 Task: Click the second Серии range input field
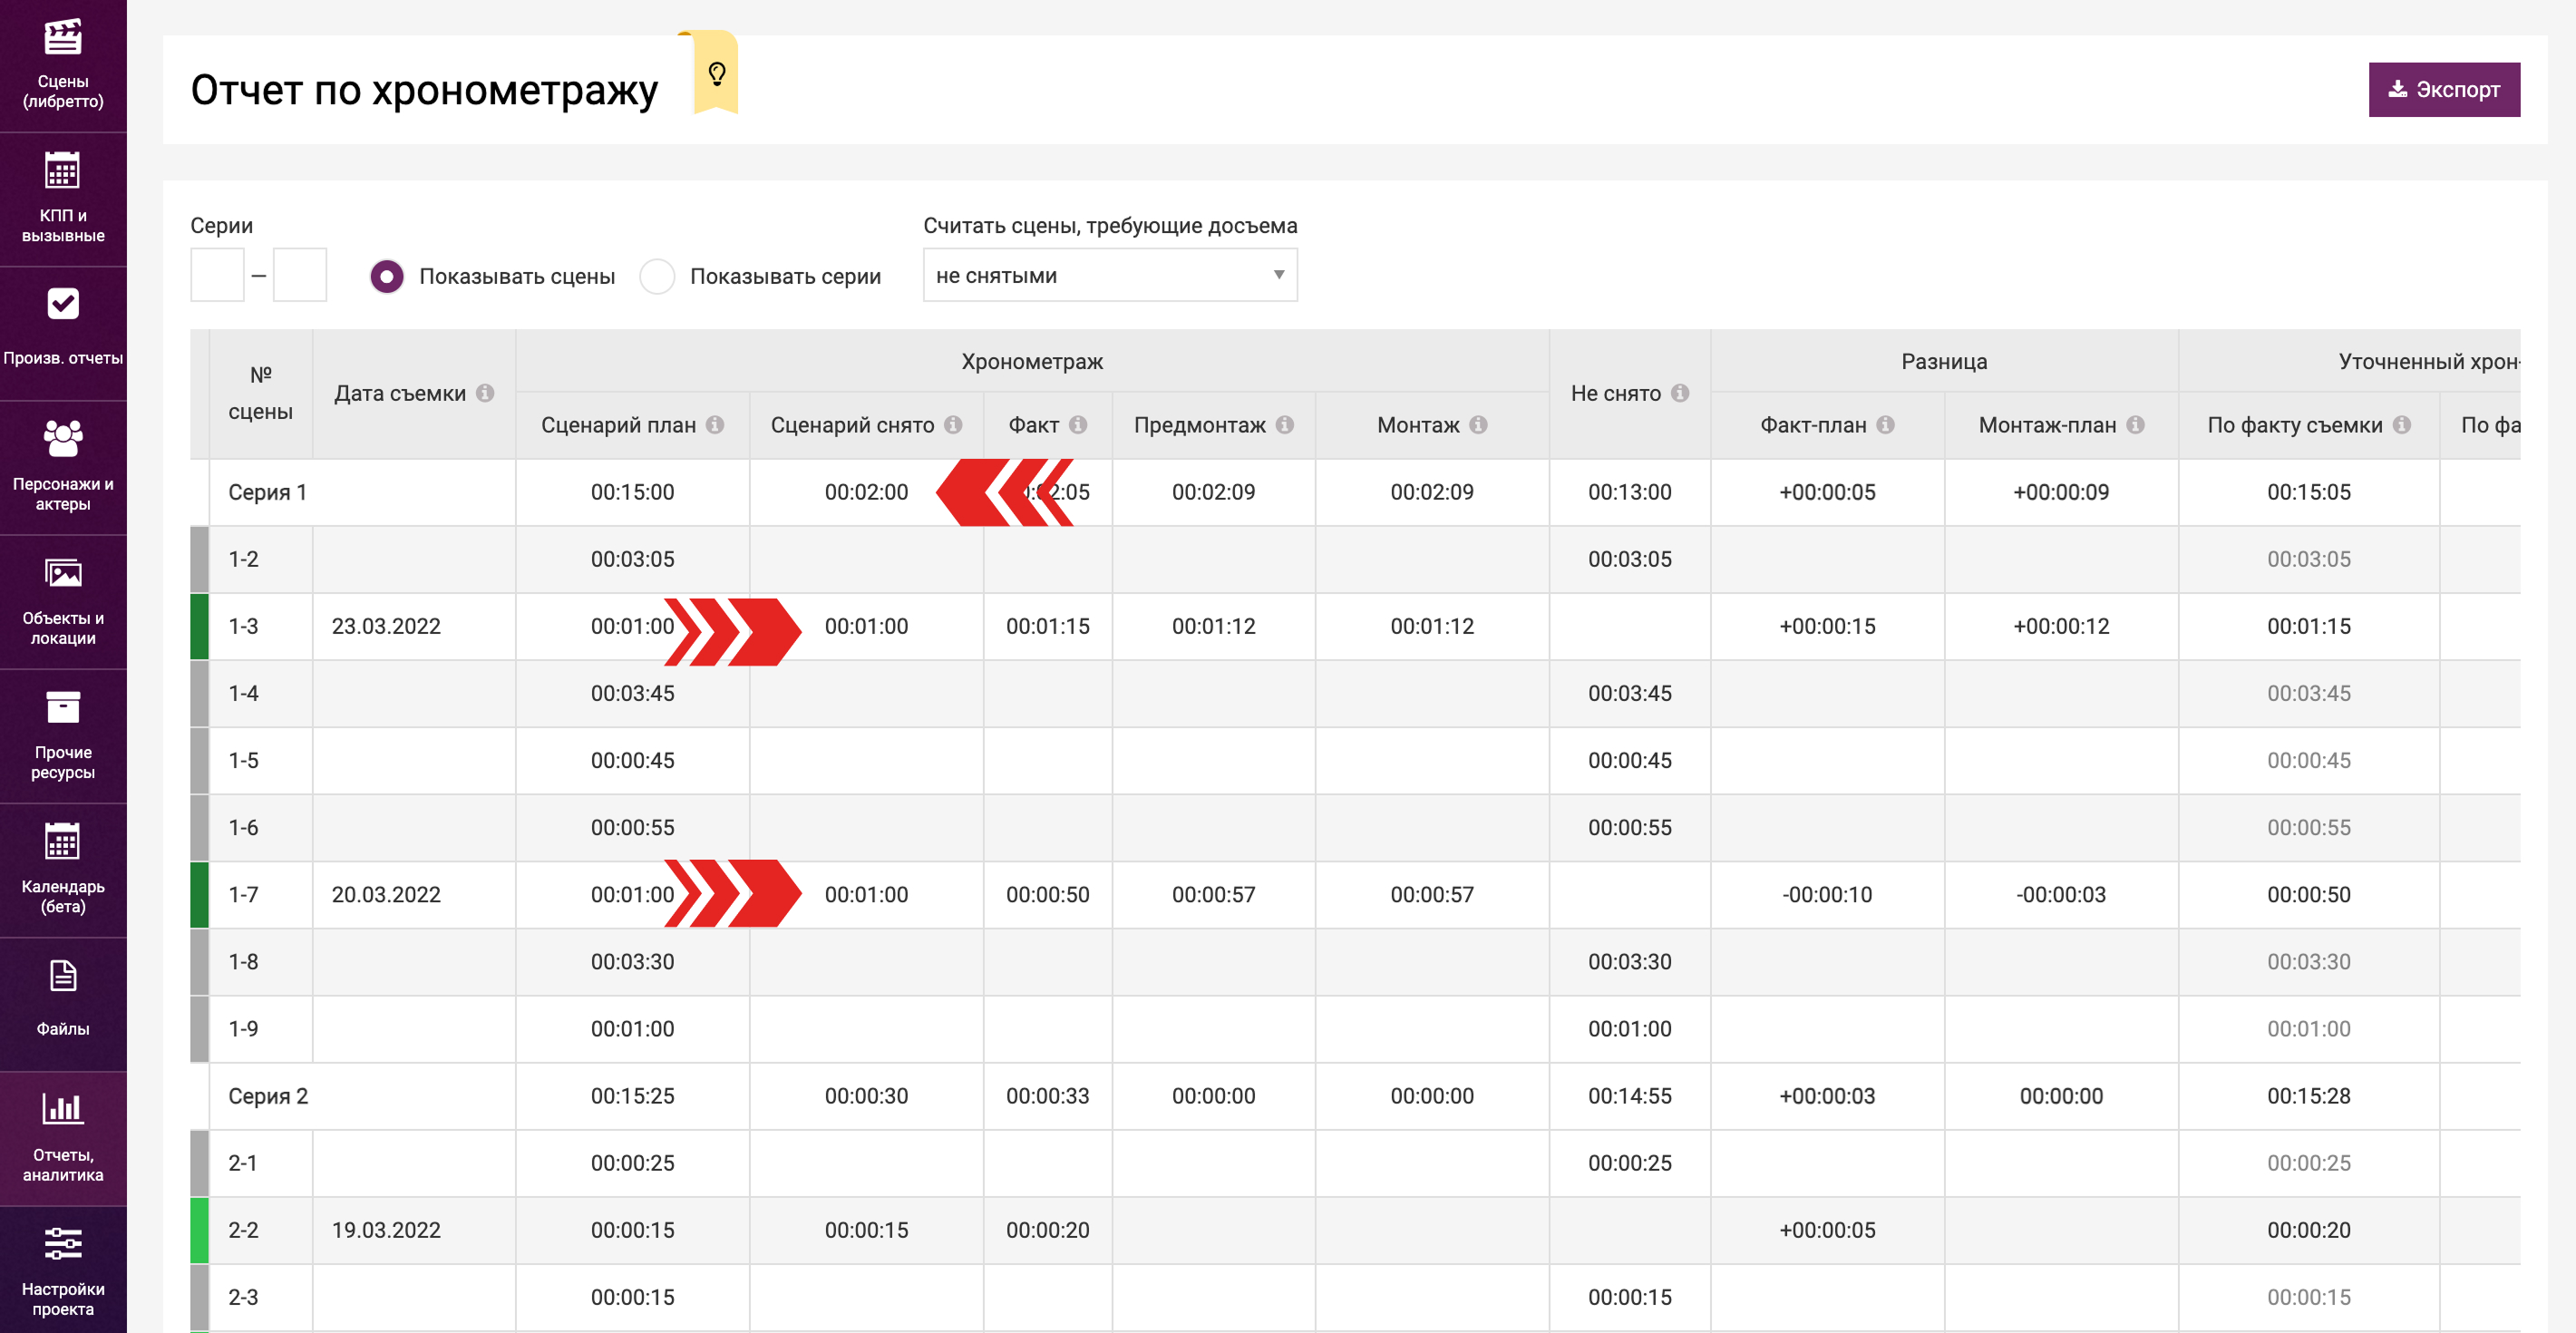click(x=300, y=275)
